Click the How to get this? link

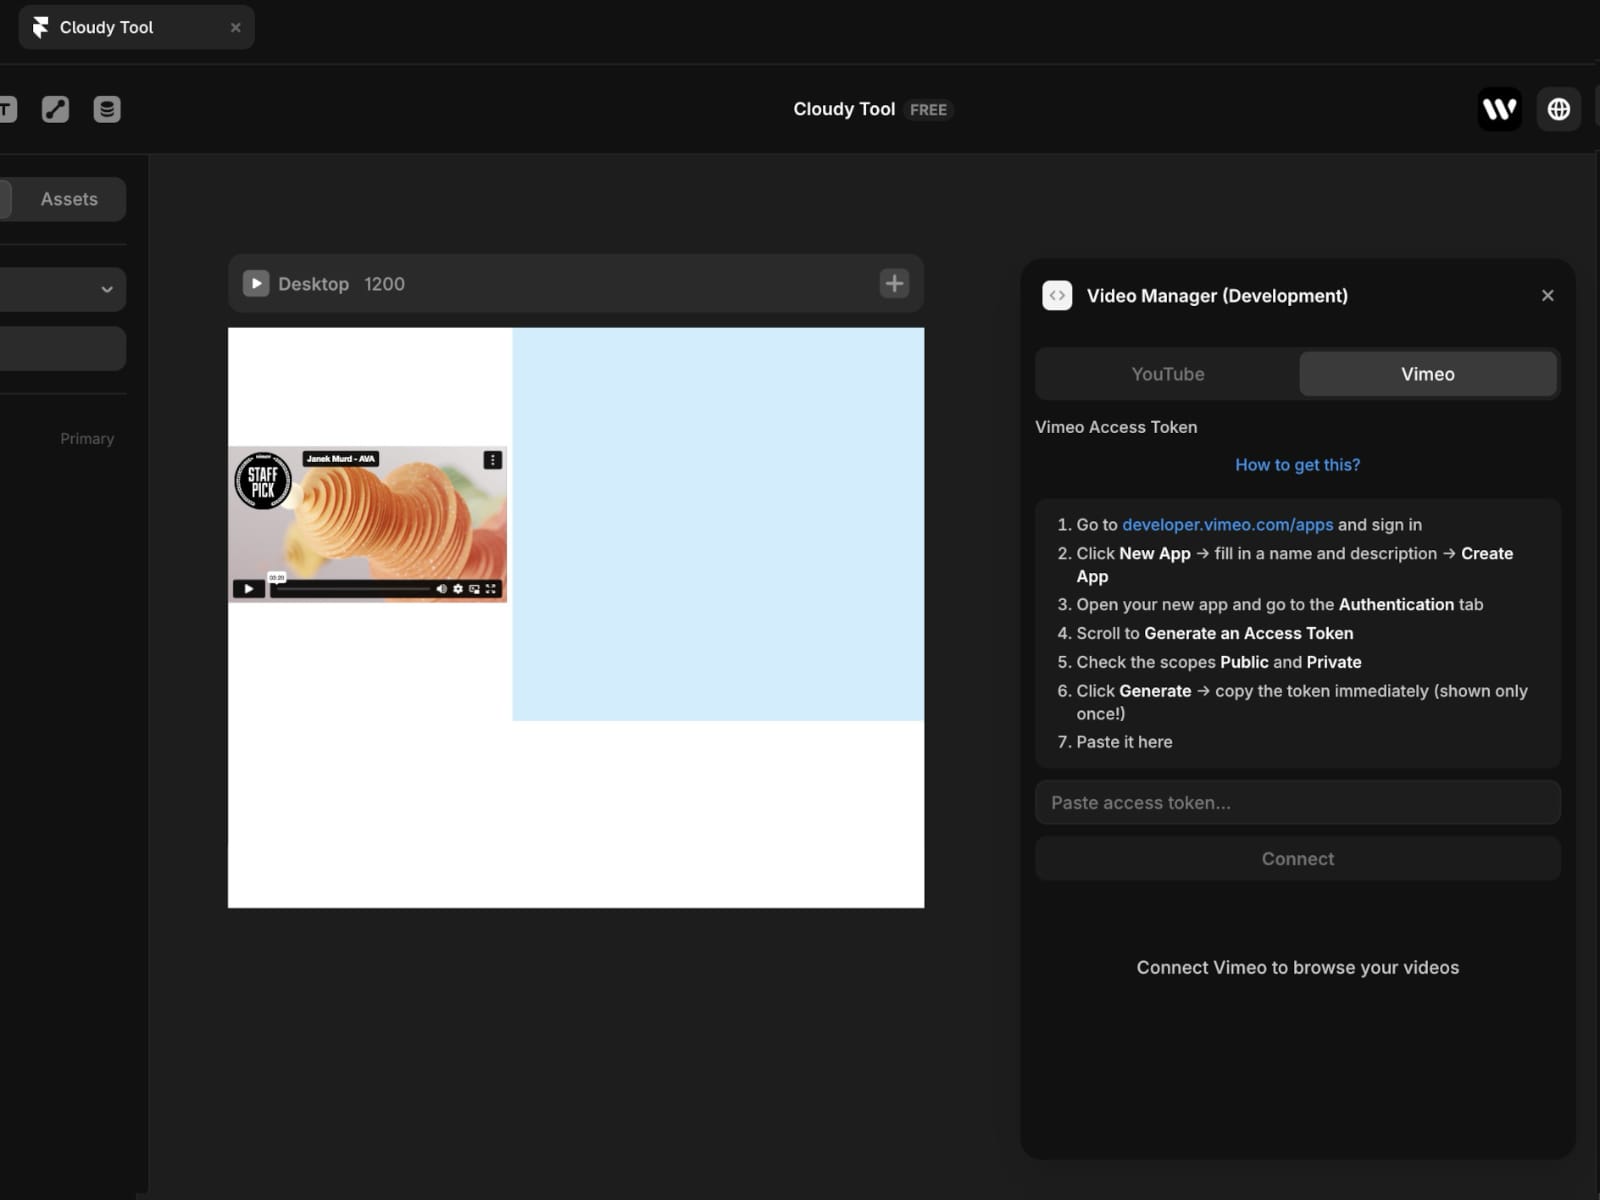(x=1298, y=465)
